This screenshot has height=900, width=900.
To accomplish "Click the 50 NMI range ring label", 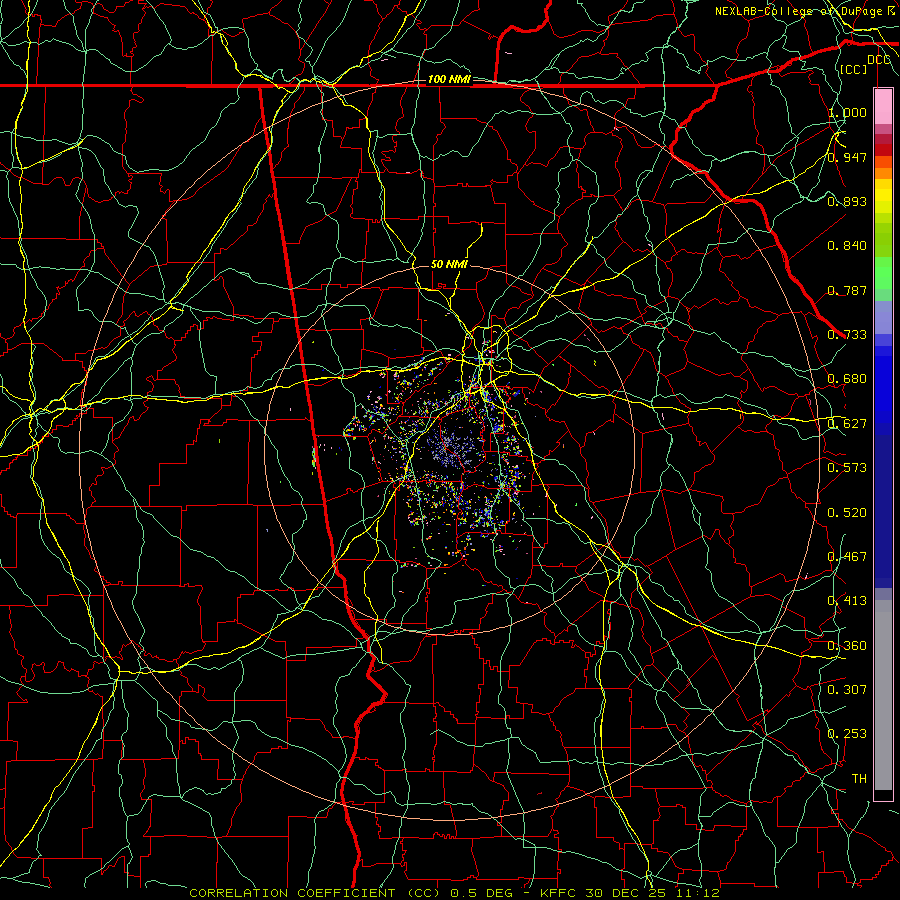I will point(449,264).
